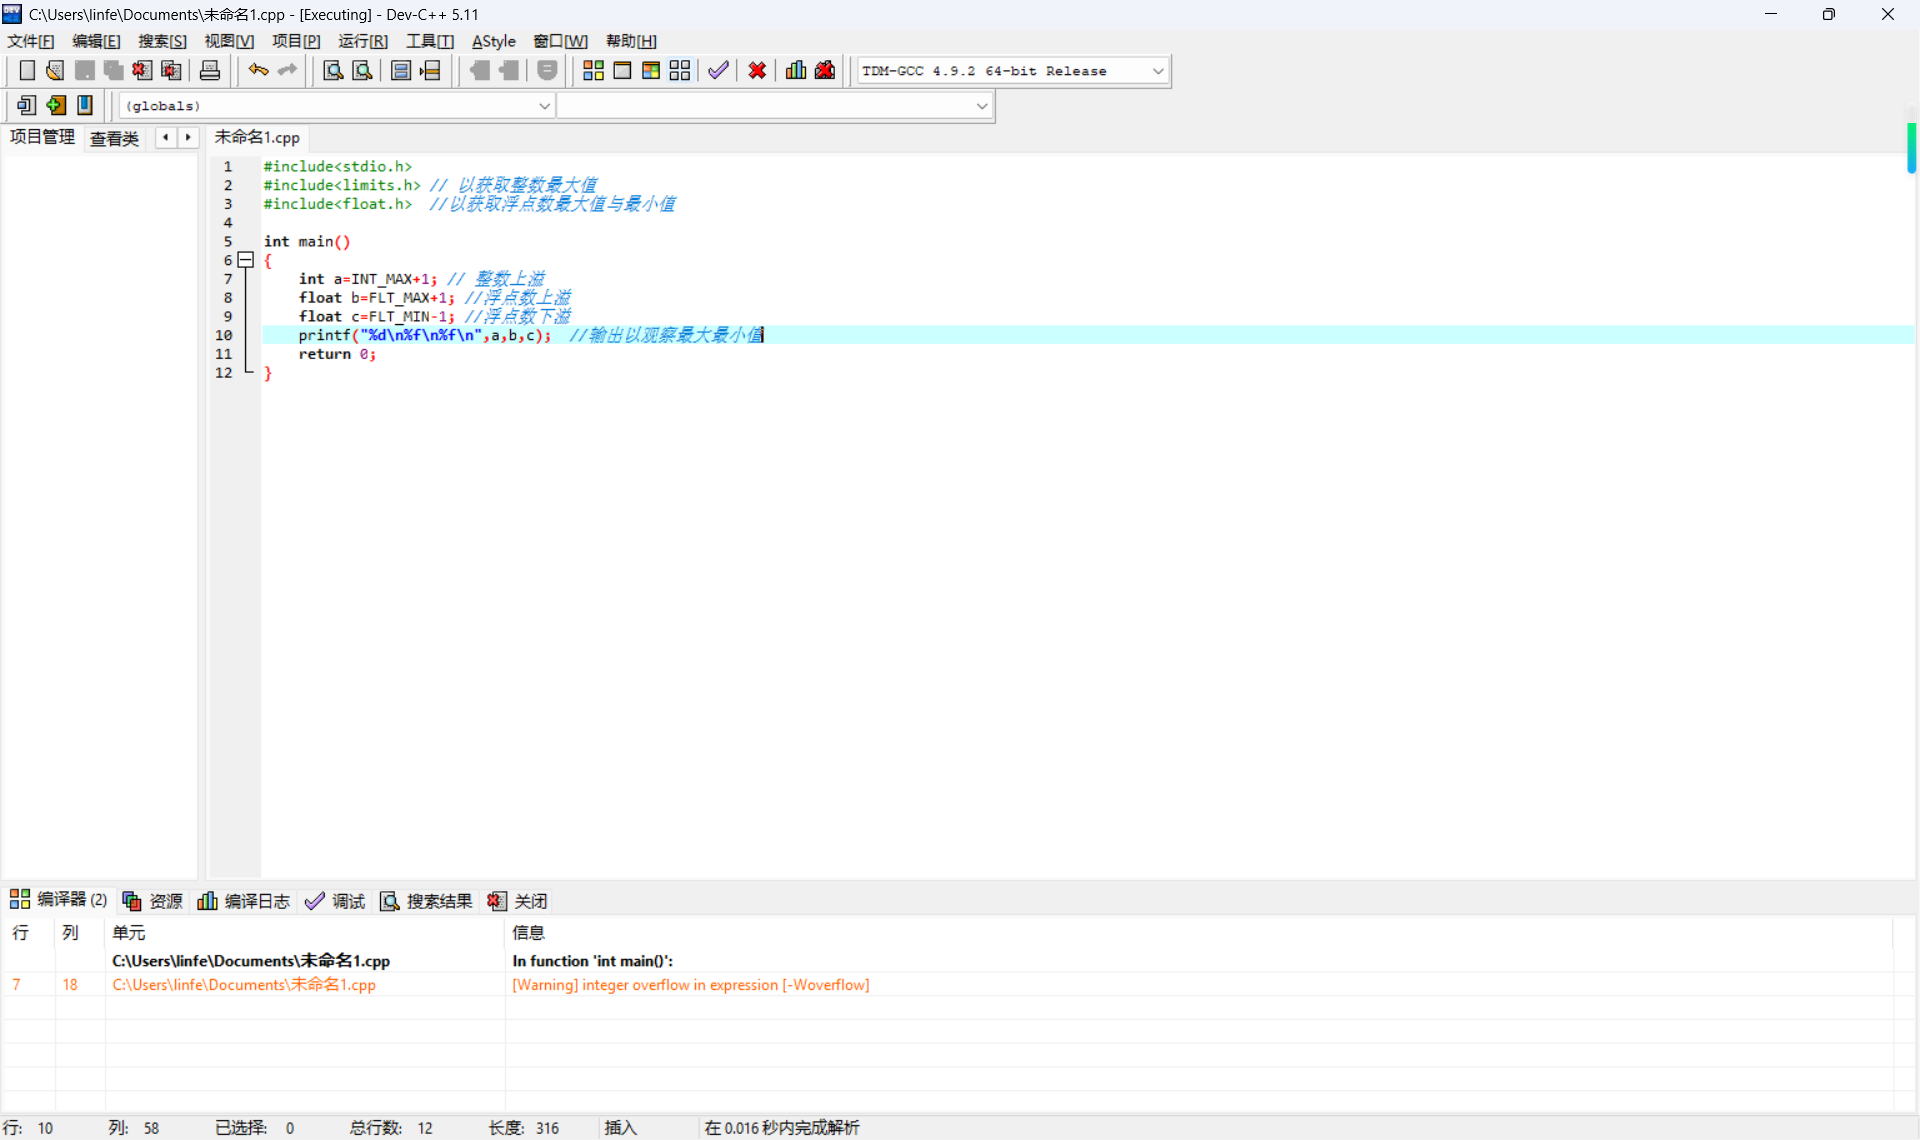This screenshot has width=1920, height=1140.
Task: Switch to the 查看类 side tab
Action: pyautogui.click(x=114, y=138)
